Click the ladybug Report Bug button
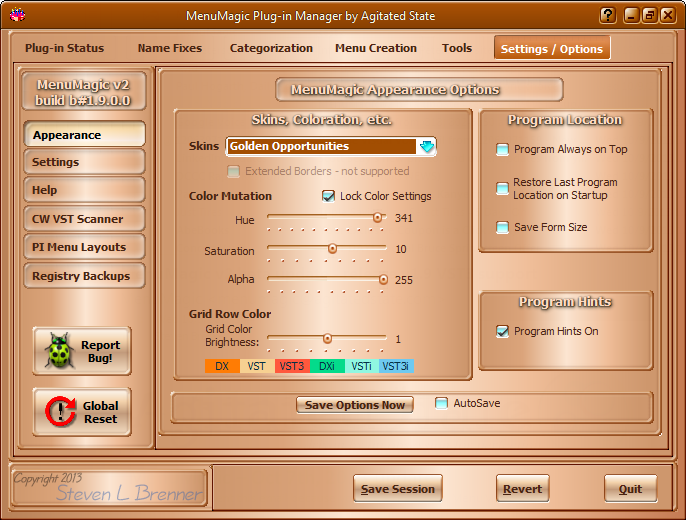686x520 pixels. 82,351
